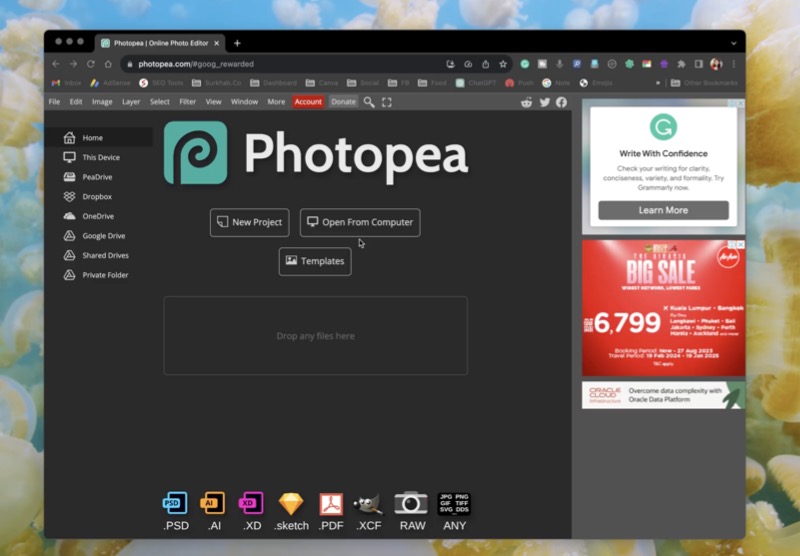Open the Select menu

pos(160,102)
